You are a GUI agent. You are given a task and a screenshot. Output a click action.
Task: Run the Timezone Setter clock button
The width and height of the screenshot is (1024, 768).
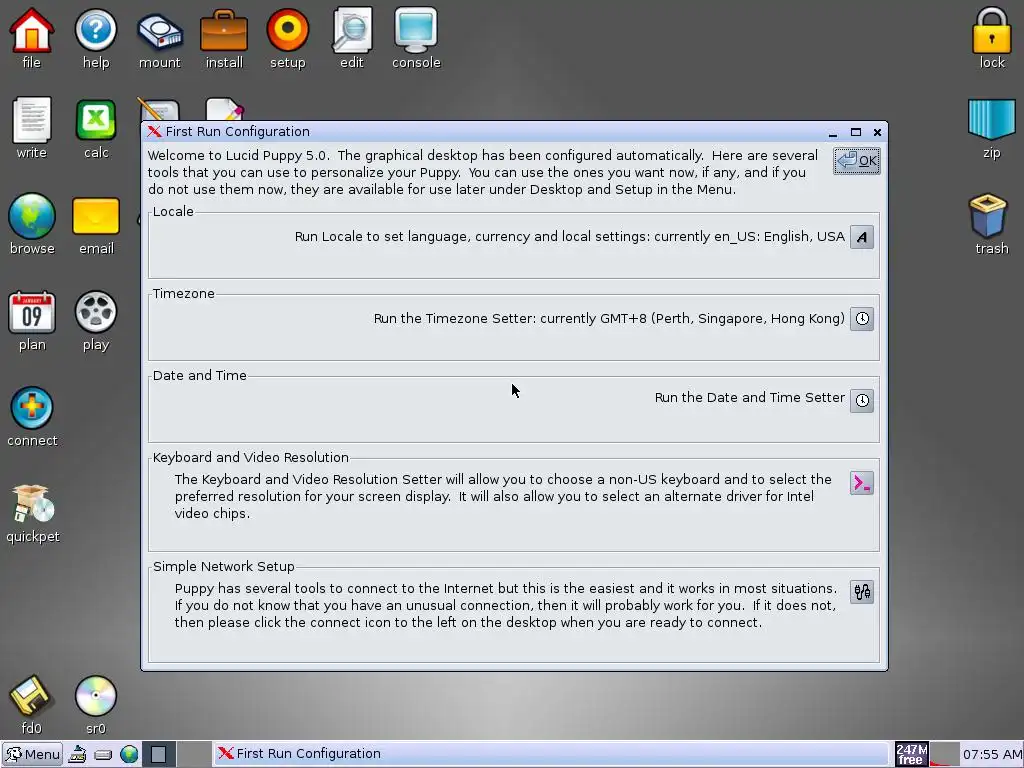861,319
